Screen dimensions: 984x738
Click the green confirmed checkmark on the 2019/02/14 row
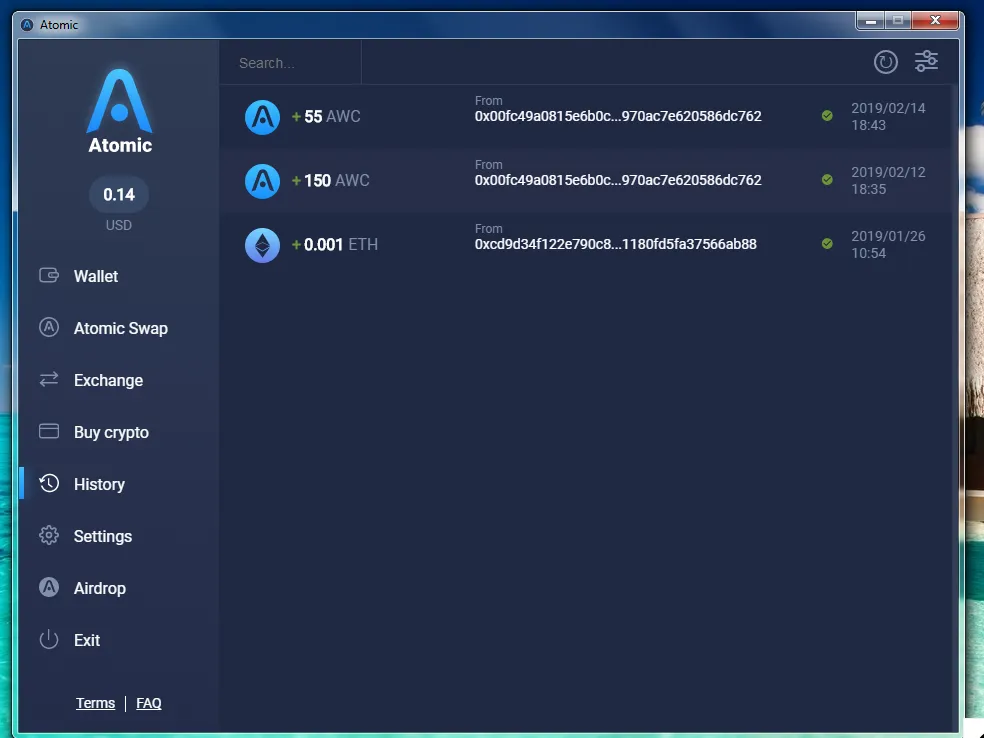click(827, 115)
